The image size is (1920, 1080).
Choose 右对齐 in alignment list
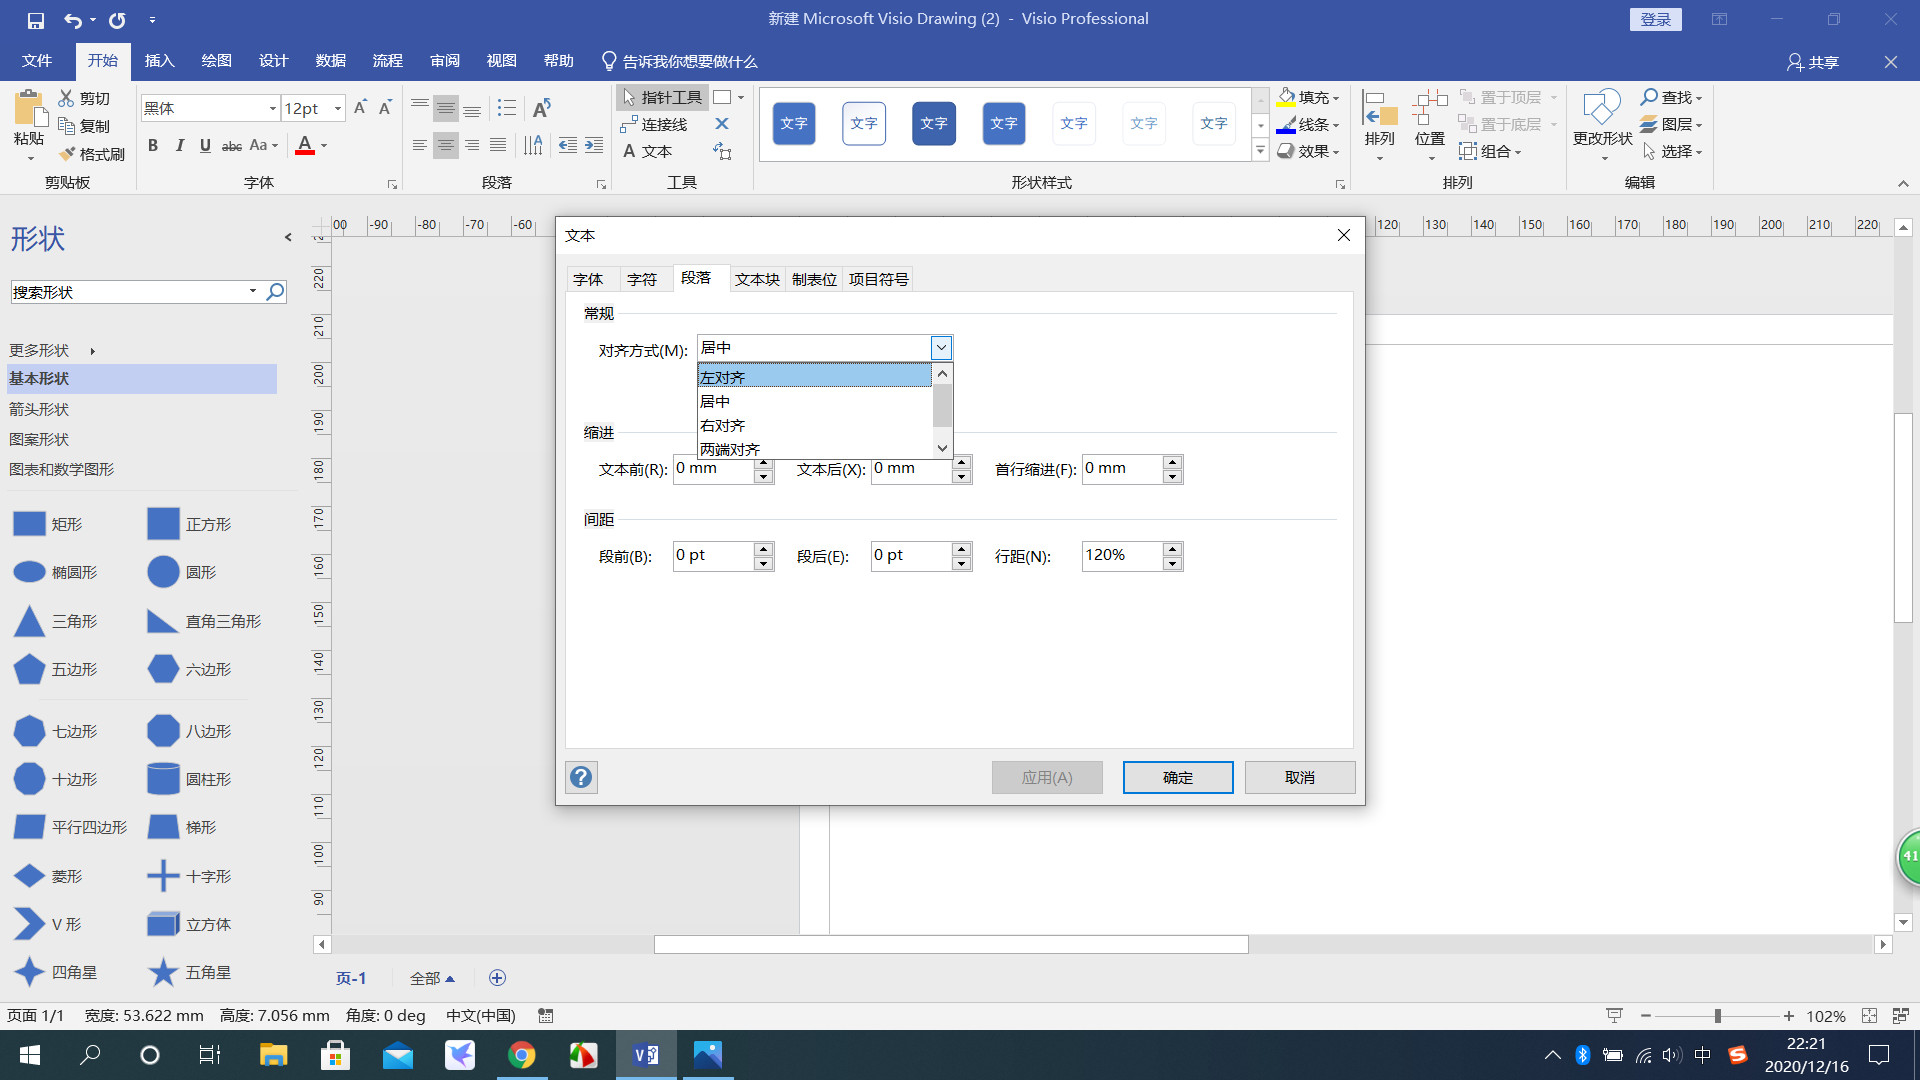coord(723,425)
